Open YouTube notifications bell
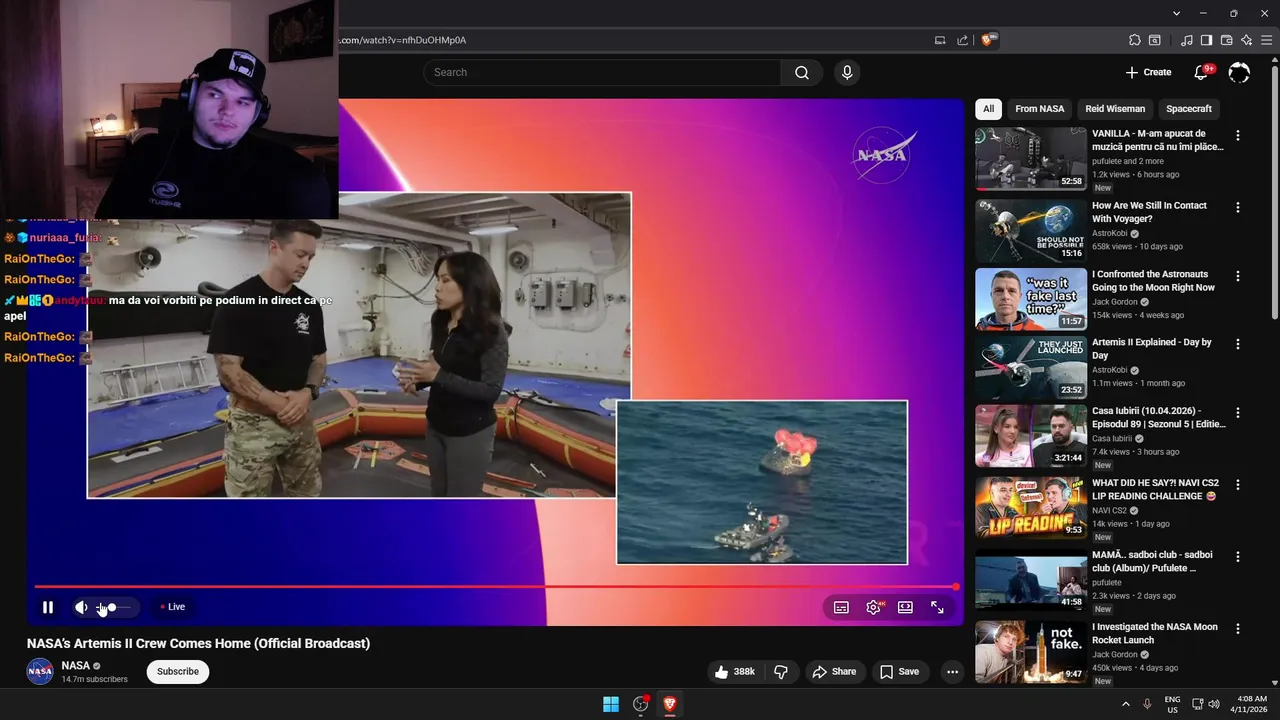1280x720 pixels. [x=1202, y=72]
